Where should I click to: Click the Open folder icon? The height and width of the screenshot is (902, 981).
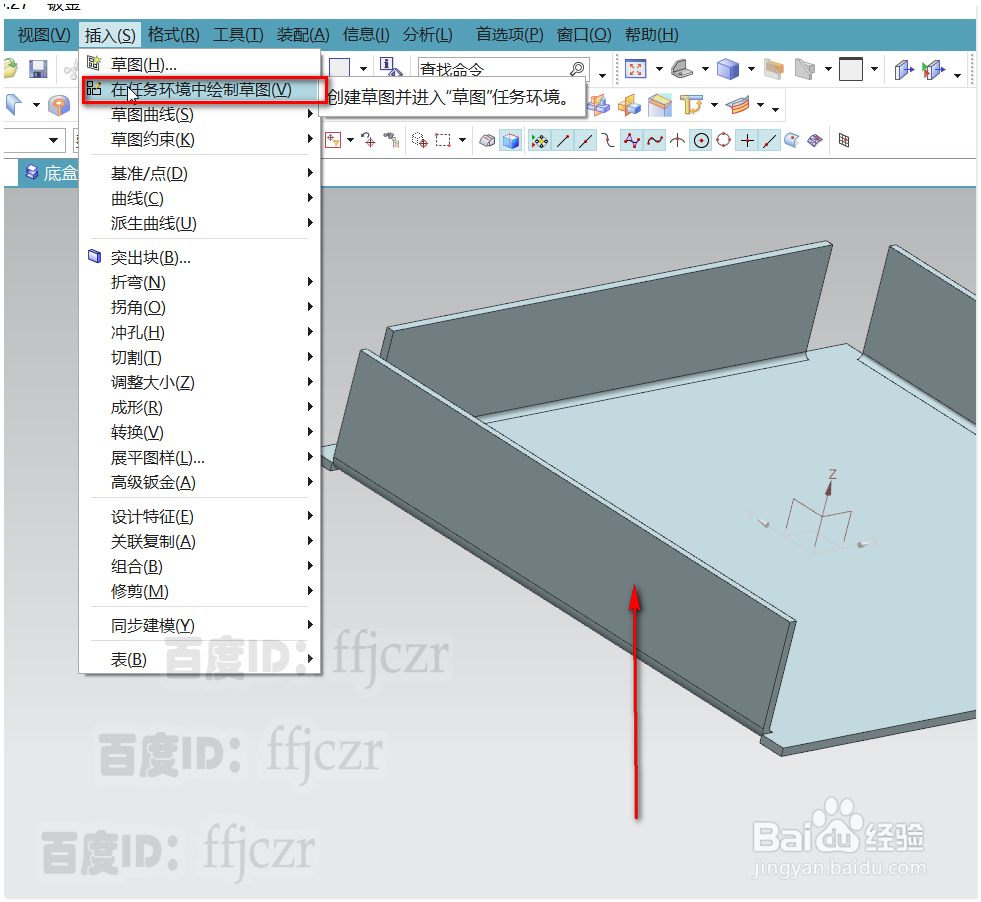point(11,69)
